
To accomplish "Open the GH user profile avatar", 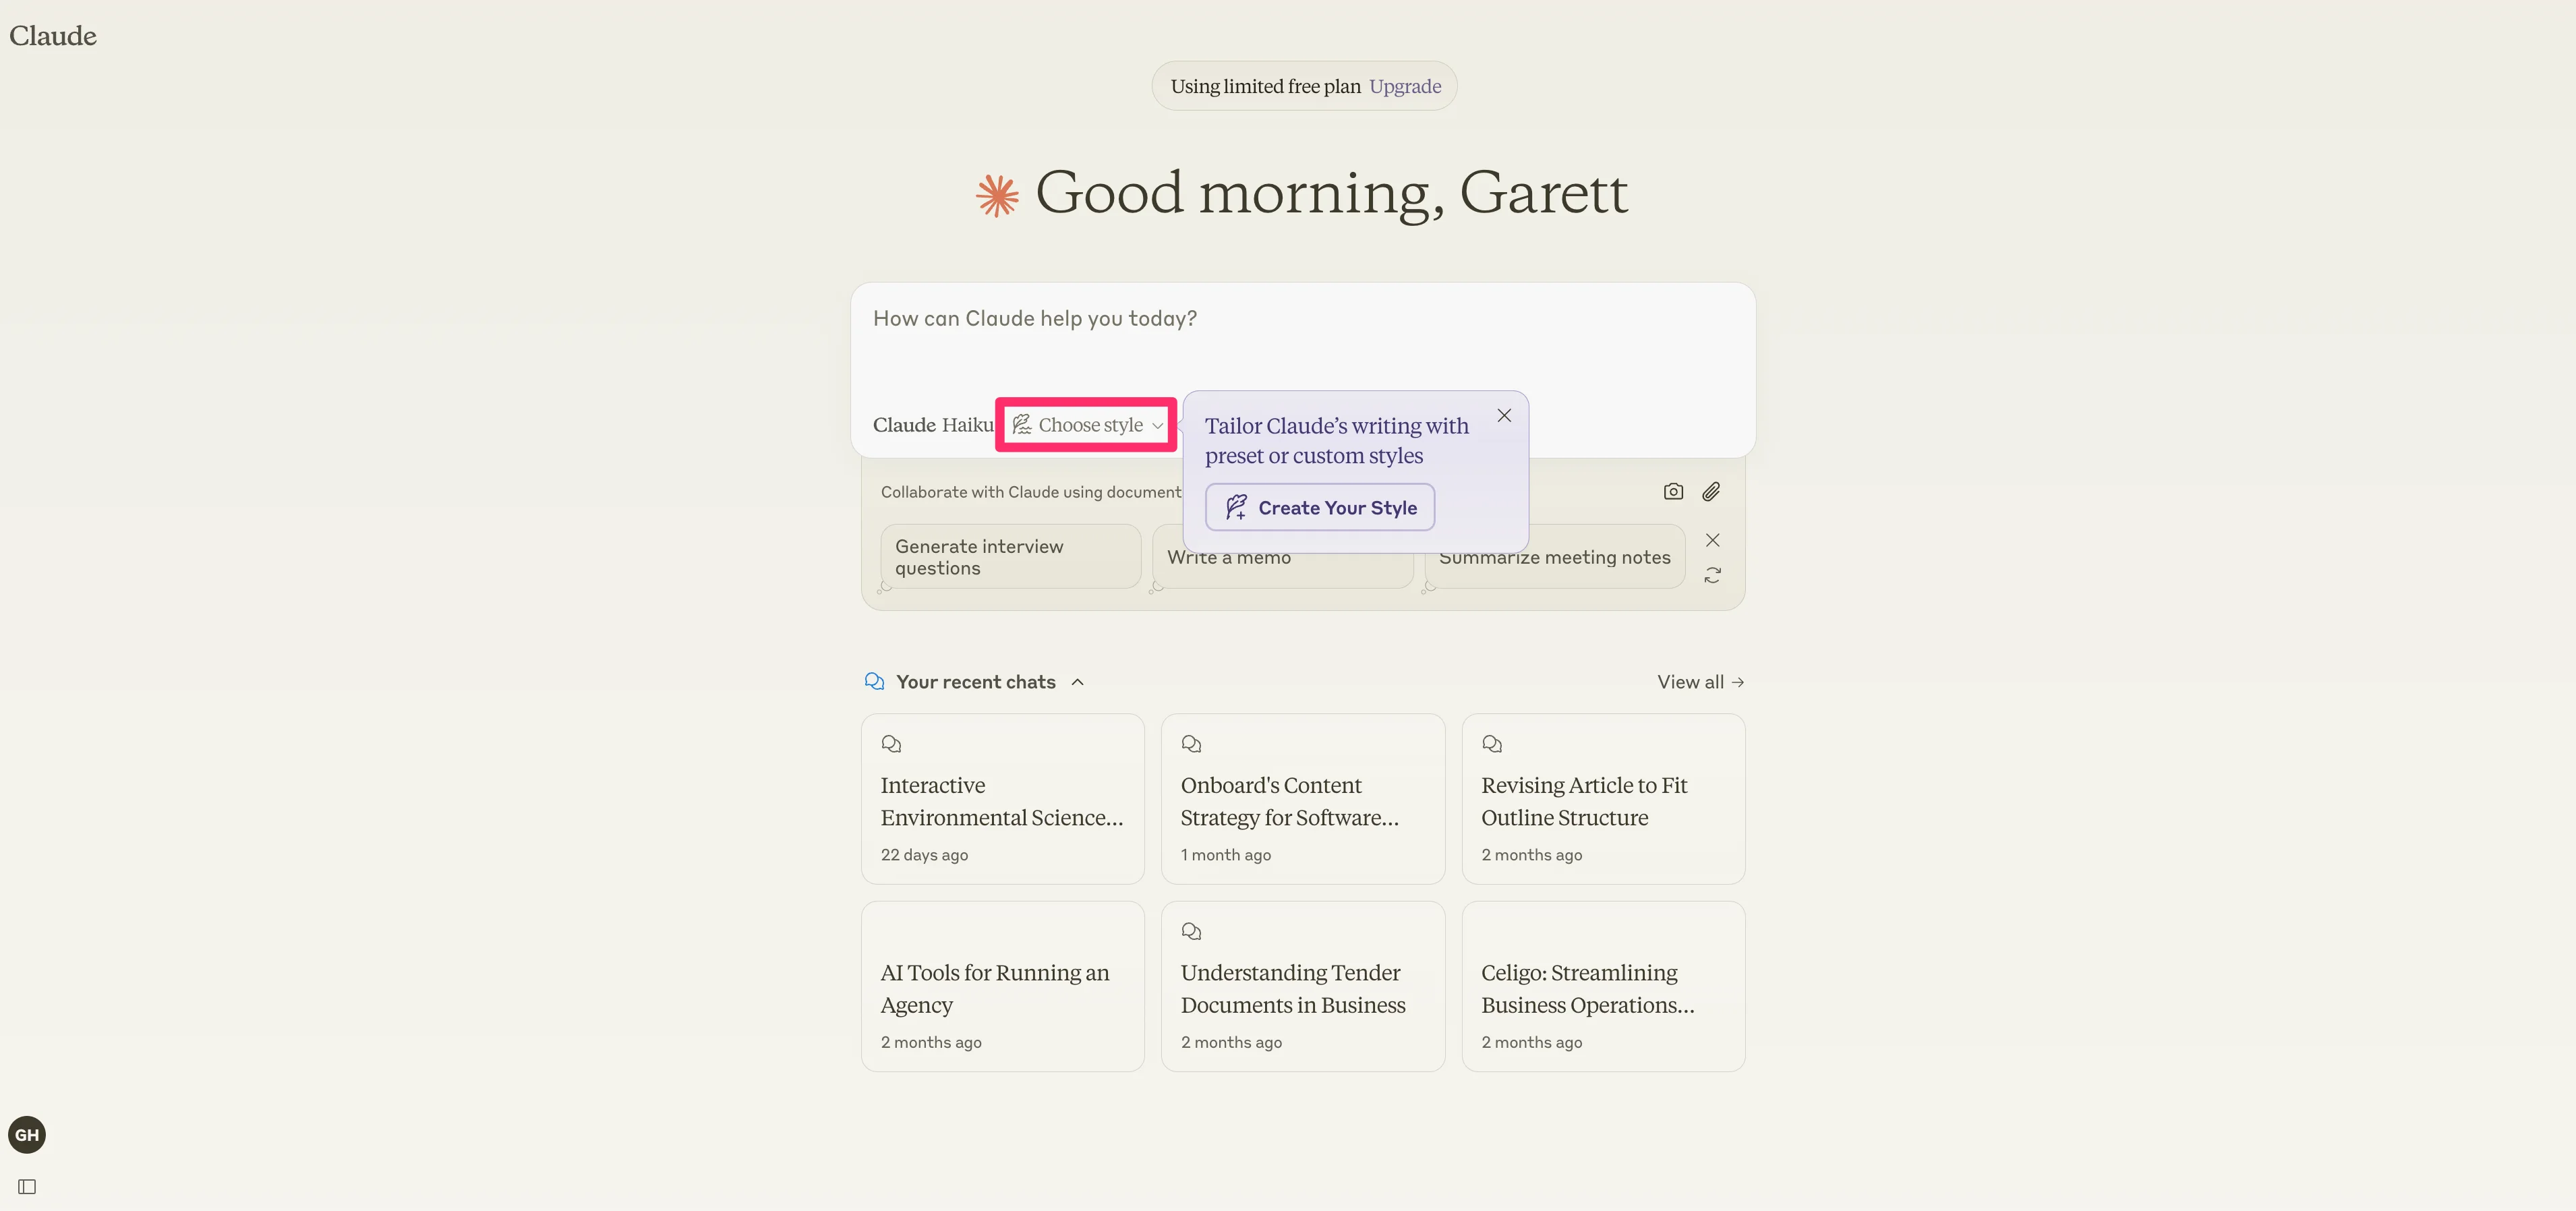I will [x=27, y=1134].
